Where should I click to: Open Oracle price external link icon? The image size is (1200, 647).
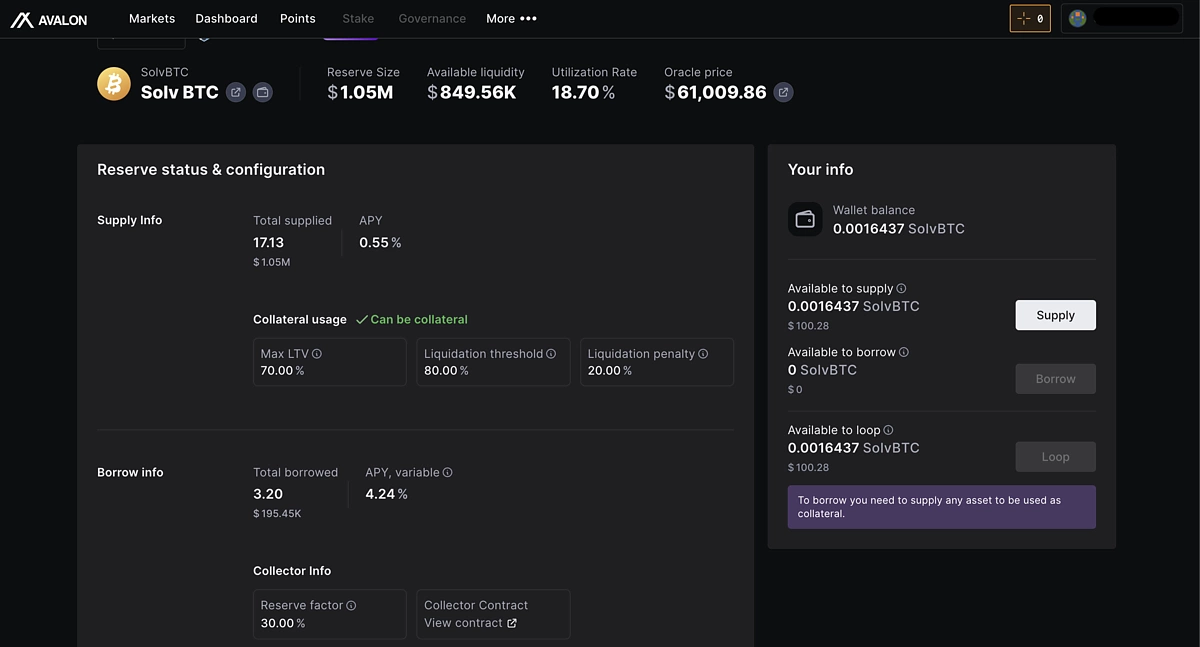[x=784, y=92]
